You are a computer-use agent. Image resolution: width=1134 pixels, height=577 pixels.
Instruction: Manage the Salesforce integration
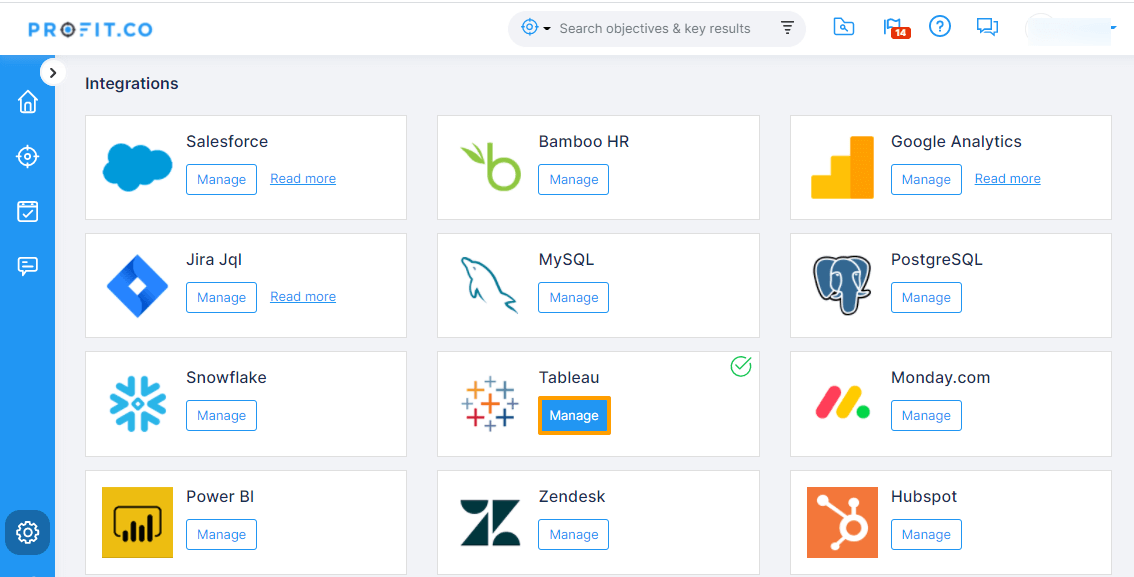tap(221, 179)
